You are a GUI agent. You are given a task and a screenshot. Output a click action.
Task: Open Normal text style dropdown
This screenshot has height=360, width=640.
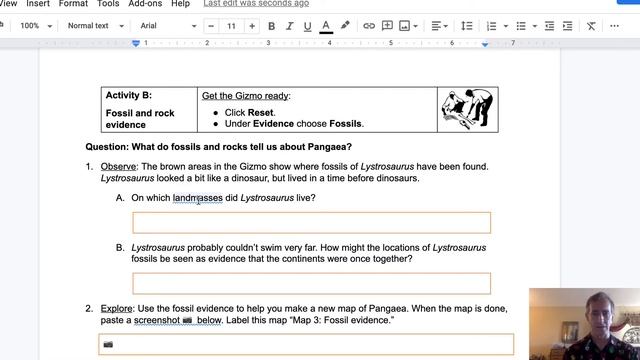pyautogui.click(x=96, y=26)
